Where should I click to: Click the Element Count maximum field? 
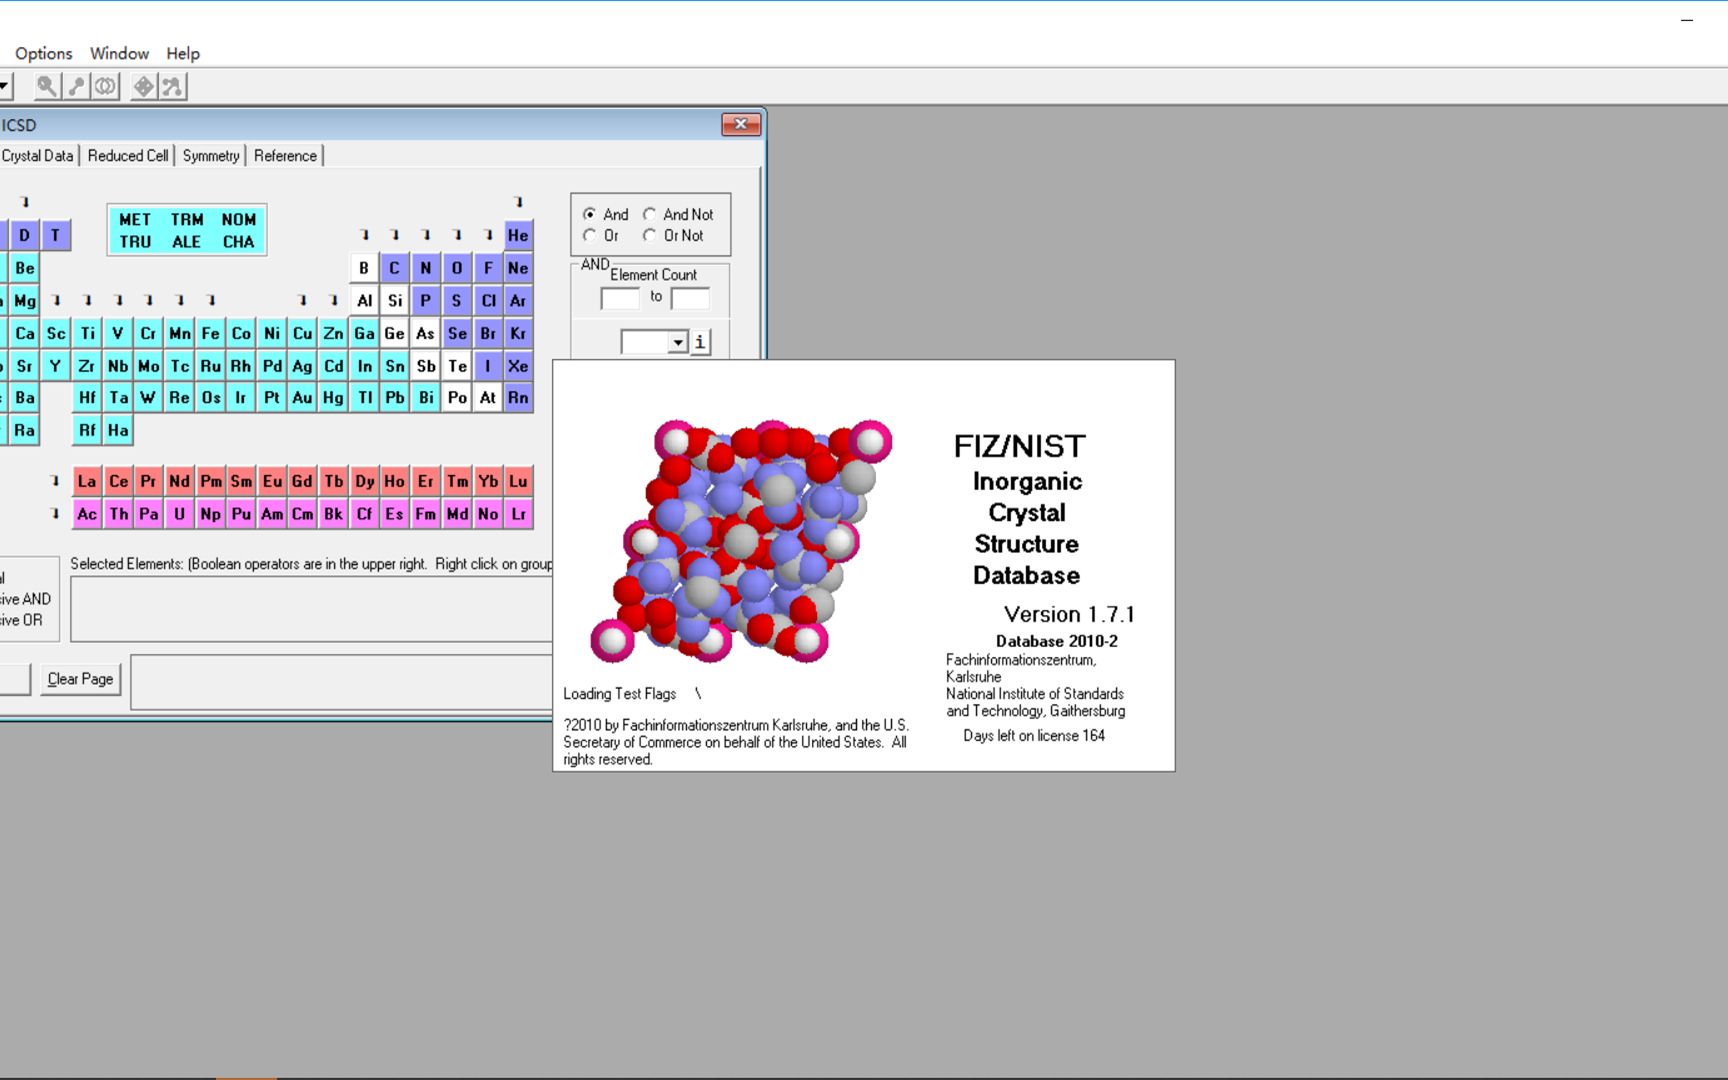690,298
